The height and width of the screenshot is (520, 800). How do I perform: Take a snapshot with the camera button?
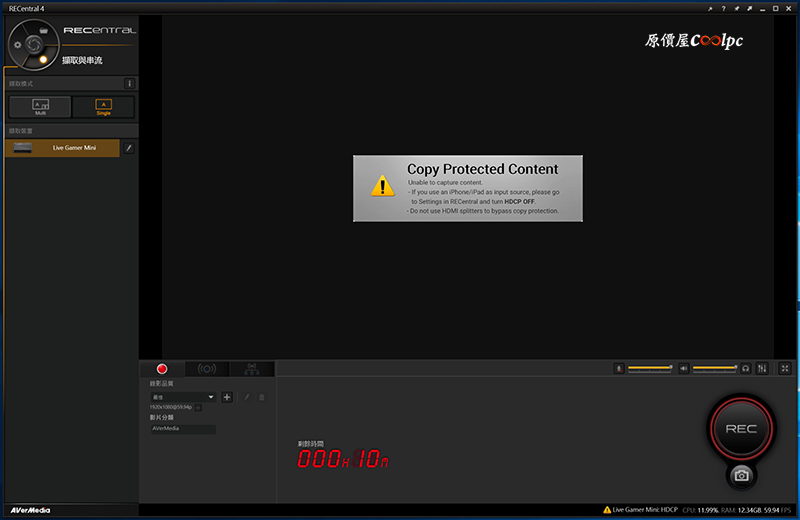pyautogui.click(x=741, y=476)
